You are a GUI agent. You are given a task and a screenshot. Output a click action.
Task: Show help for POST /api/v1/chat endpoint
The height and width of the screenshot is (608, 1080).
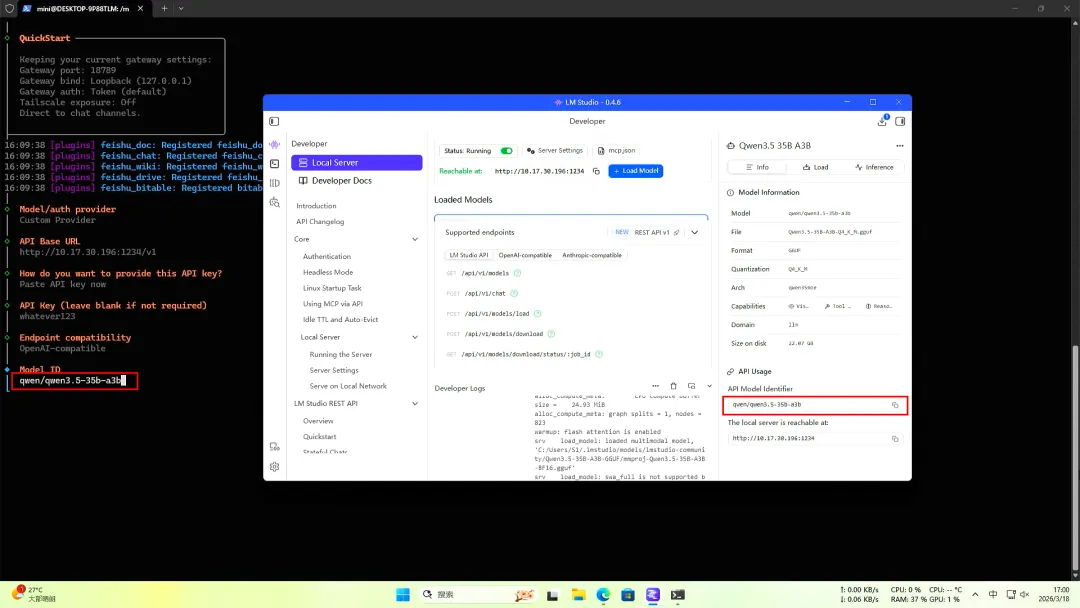[x=514, y=293]
